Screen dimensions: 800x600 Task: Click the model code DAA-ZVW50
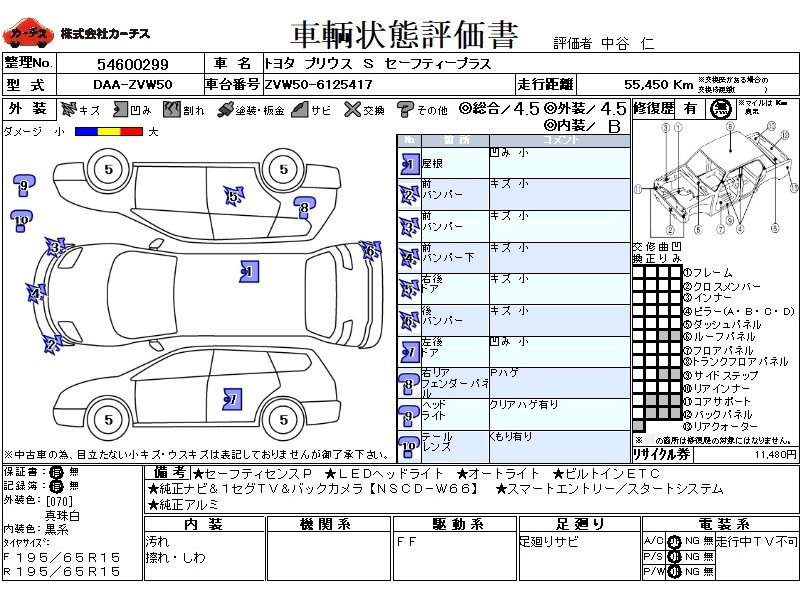133,85
